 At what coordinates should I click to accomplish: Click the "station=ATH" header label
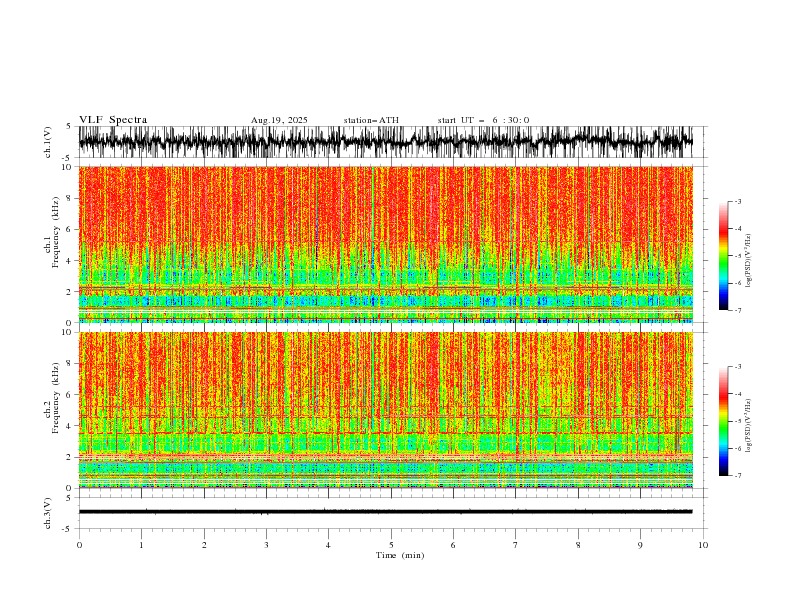click(371, 120)
